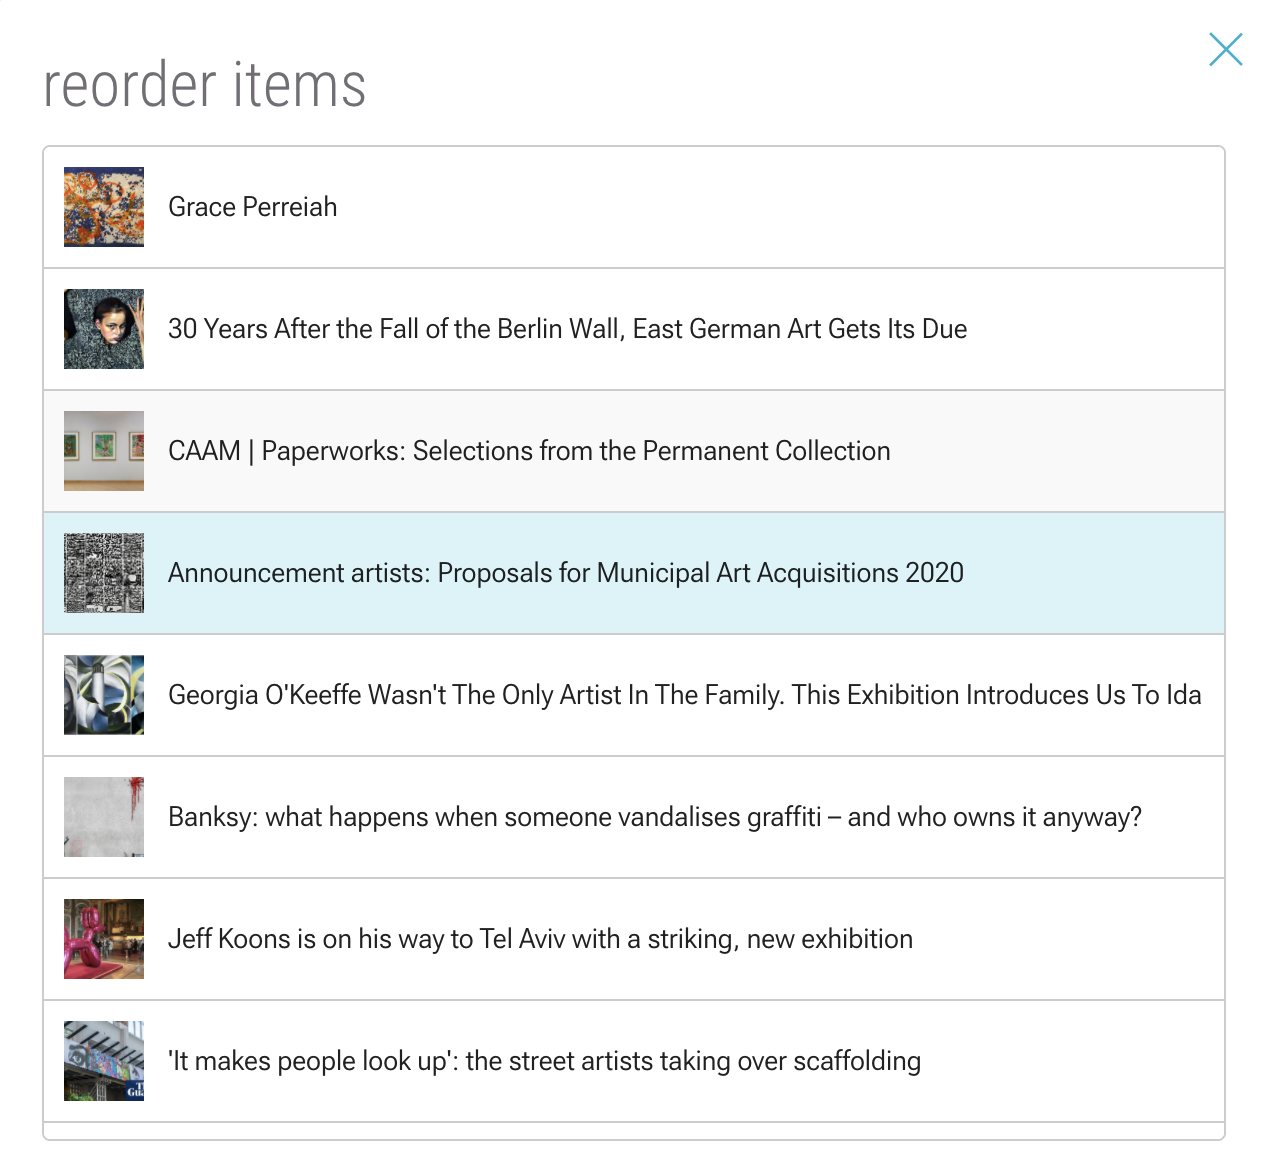Click the Georgia O'Keeffe article thumbnail

(x=104, y=695)
